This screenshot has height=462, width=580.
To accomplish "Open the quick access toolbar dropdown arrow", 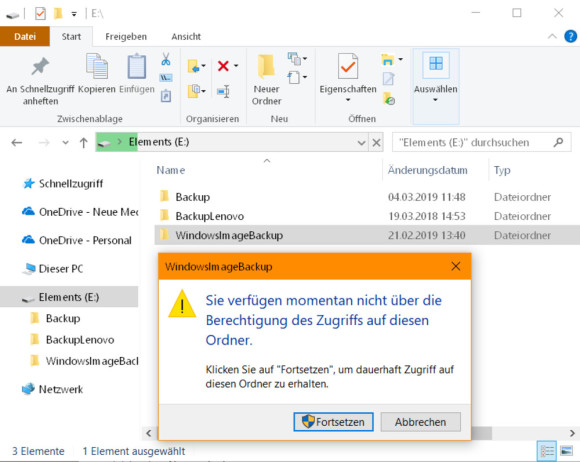I will [74, 14].
